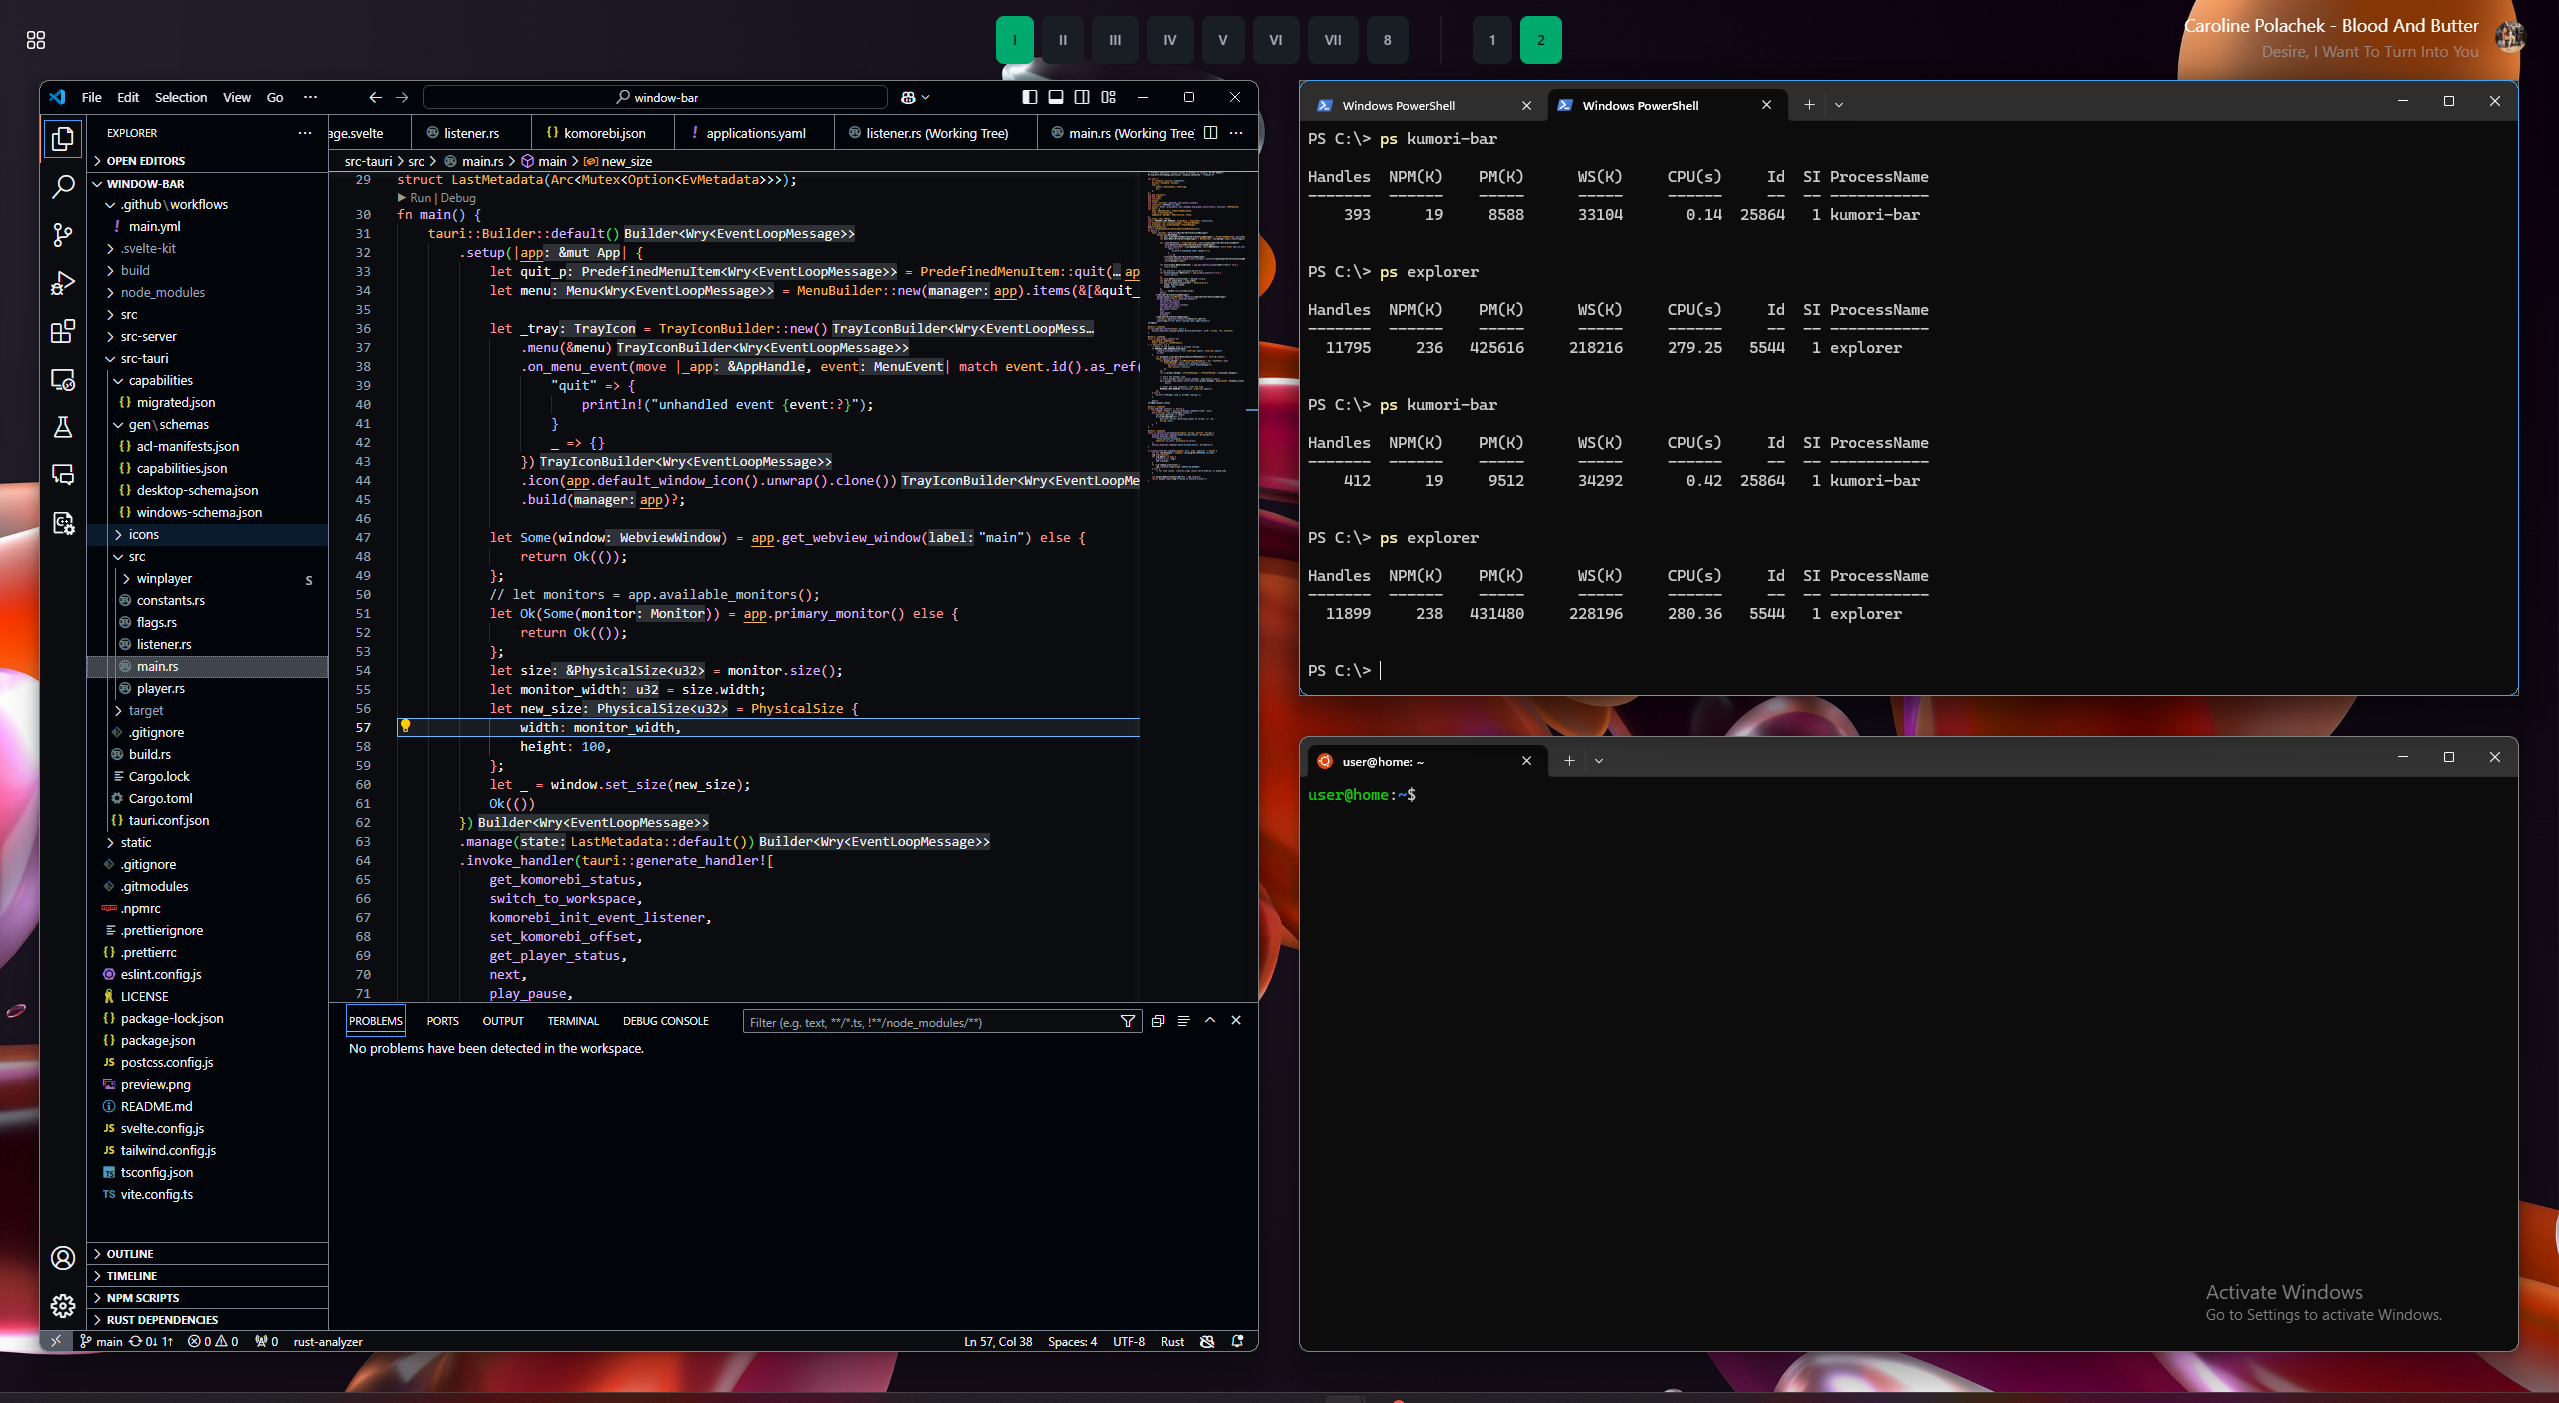Toggle the secondary side bar layout button
This screenshot has height=1403, width=2559.
coord(1082,97)
